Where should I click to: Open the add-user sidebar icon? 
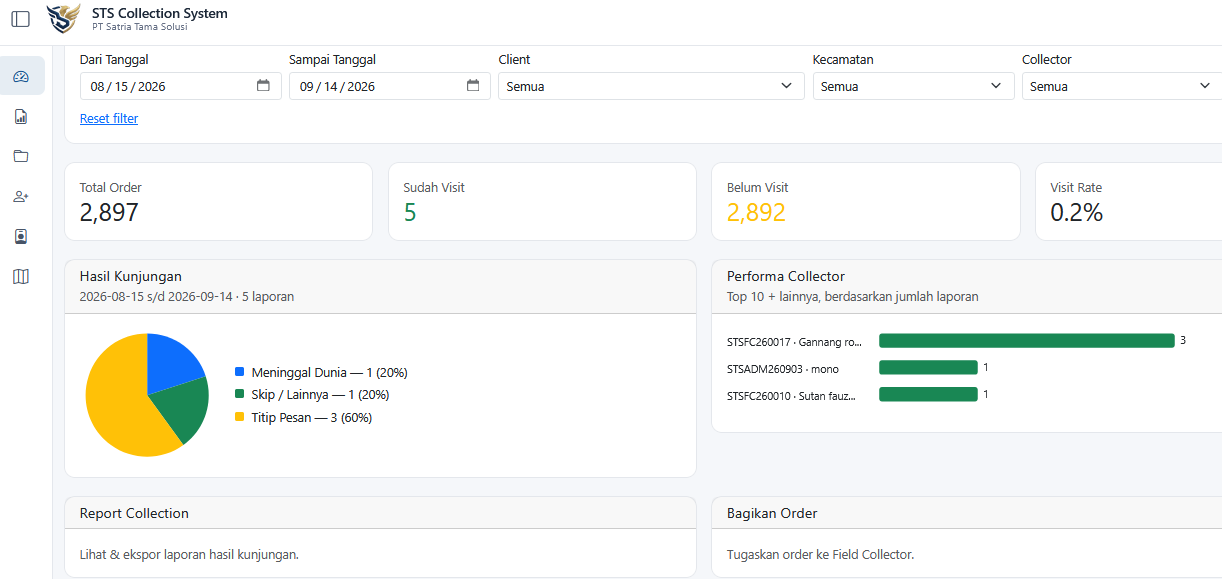[21, 197]
